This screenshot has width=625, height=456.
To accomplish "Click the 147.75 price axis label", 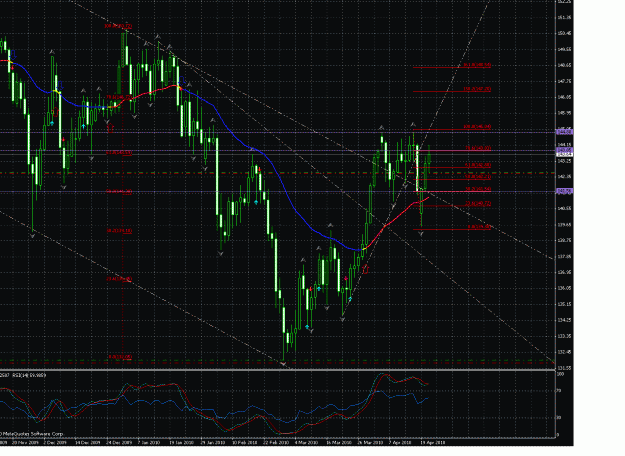I will point(565,81).
